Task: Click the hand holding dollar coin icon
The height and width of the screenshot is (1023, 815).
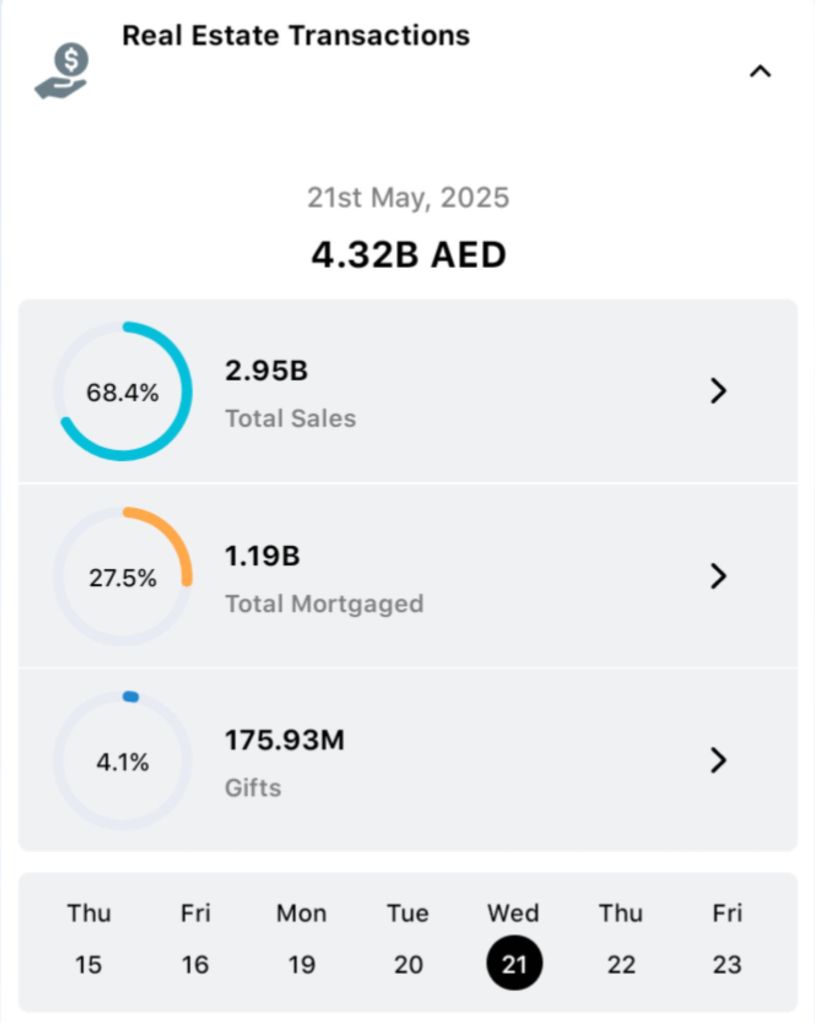Action: coord(62,71)
